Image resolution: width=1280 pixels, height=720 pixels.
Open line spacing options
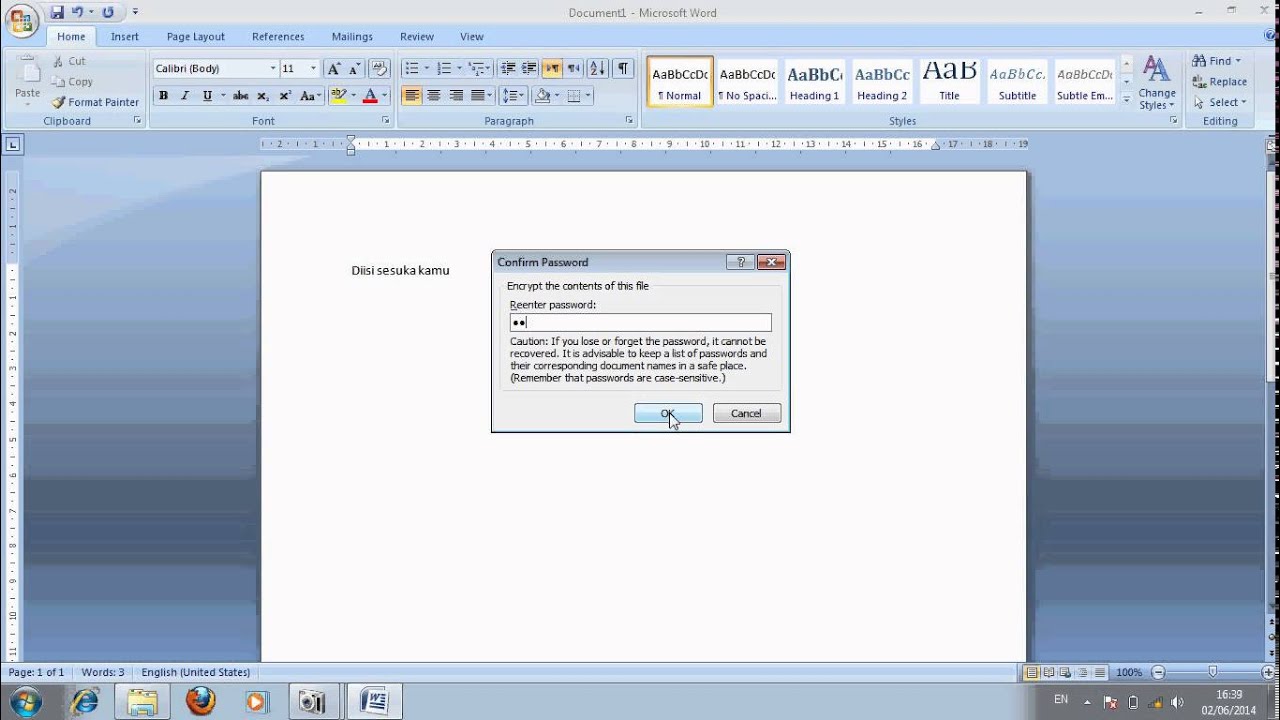pos(513,96)
